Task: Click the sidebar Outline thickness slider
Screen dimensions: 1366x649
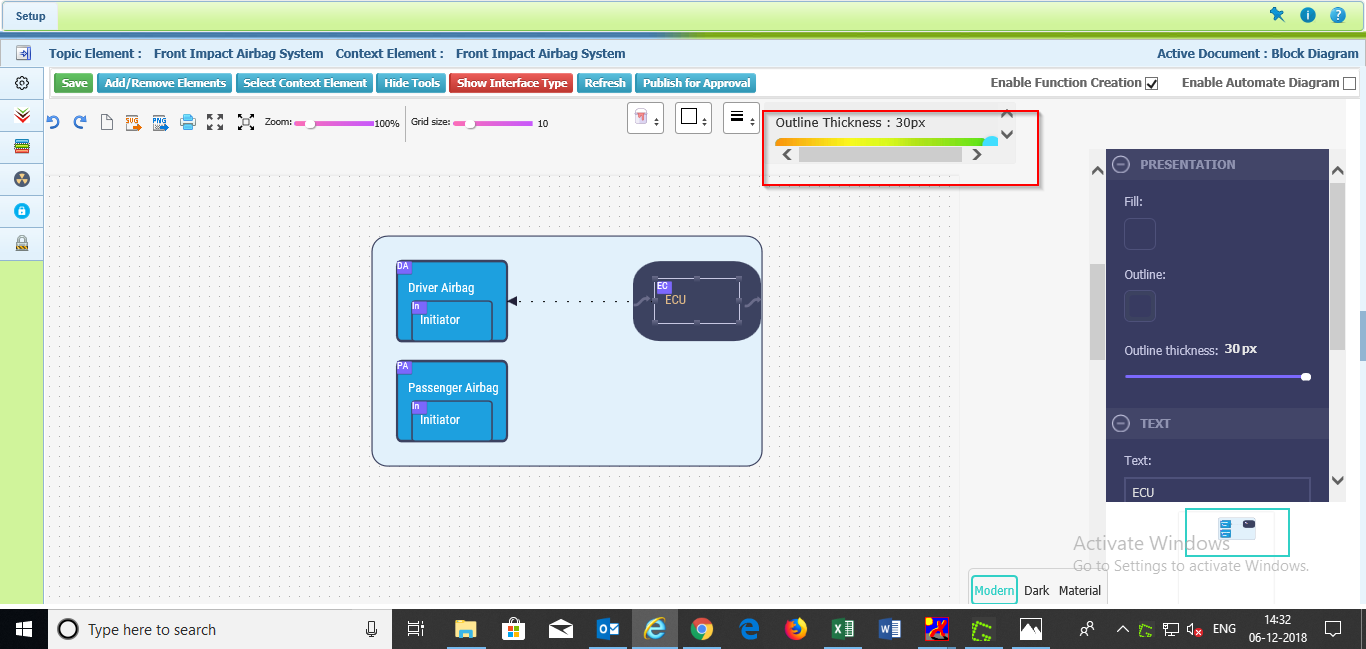Action: coord(1218,376)
